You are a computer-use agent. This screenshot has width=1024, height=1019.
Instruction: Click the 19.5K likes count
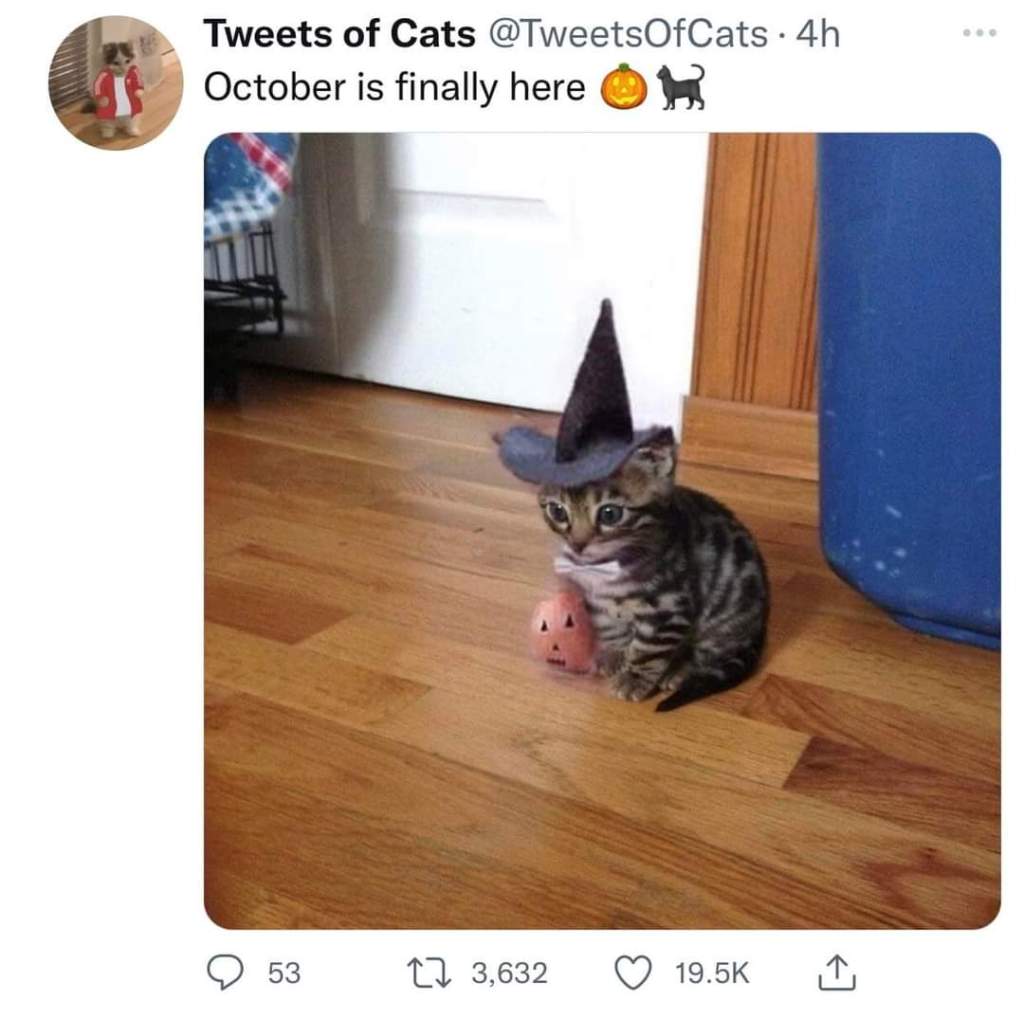pyautogui.click(x=712, y=972)
